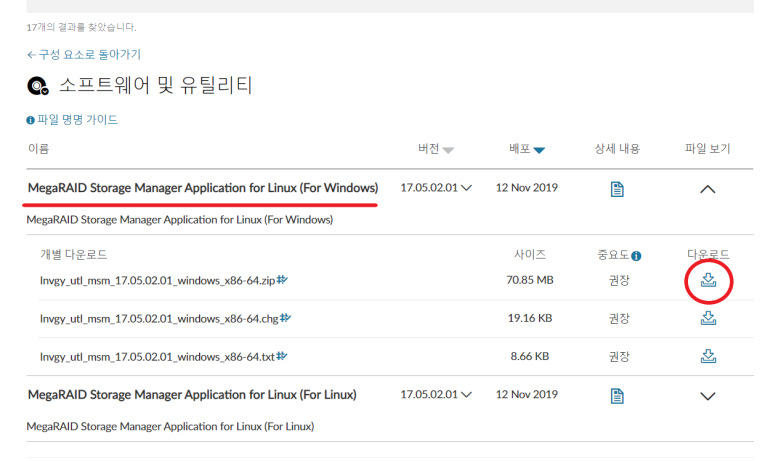This screenshot has height=461, width=773.
Task: Click the 8.66 KB size value
Action: tap(529, 356)
